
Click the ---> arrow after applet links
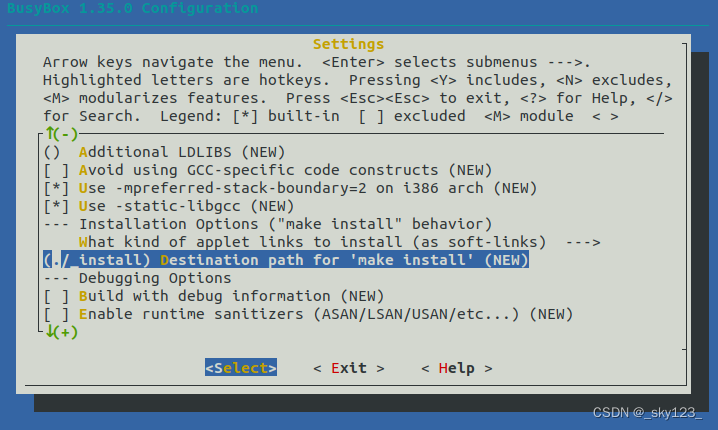point(582,242)
